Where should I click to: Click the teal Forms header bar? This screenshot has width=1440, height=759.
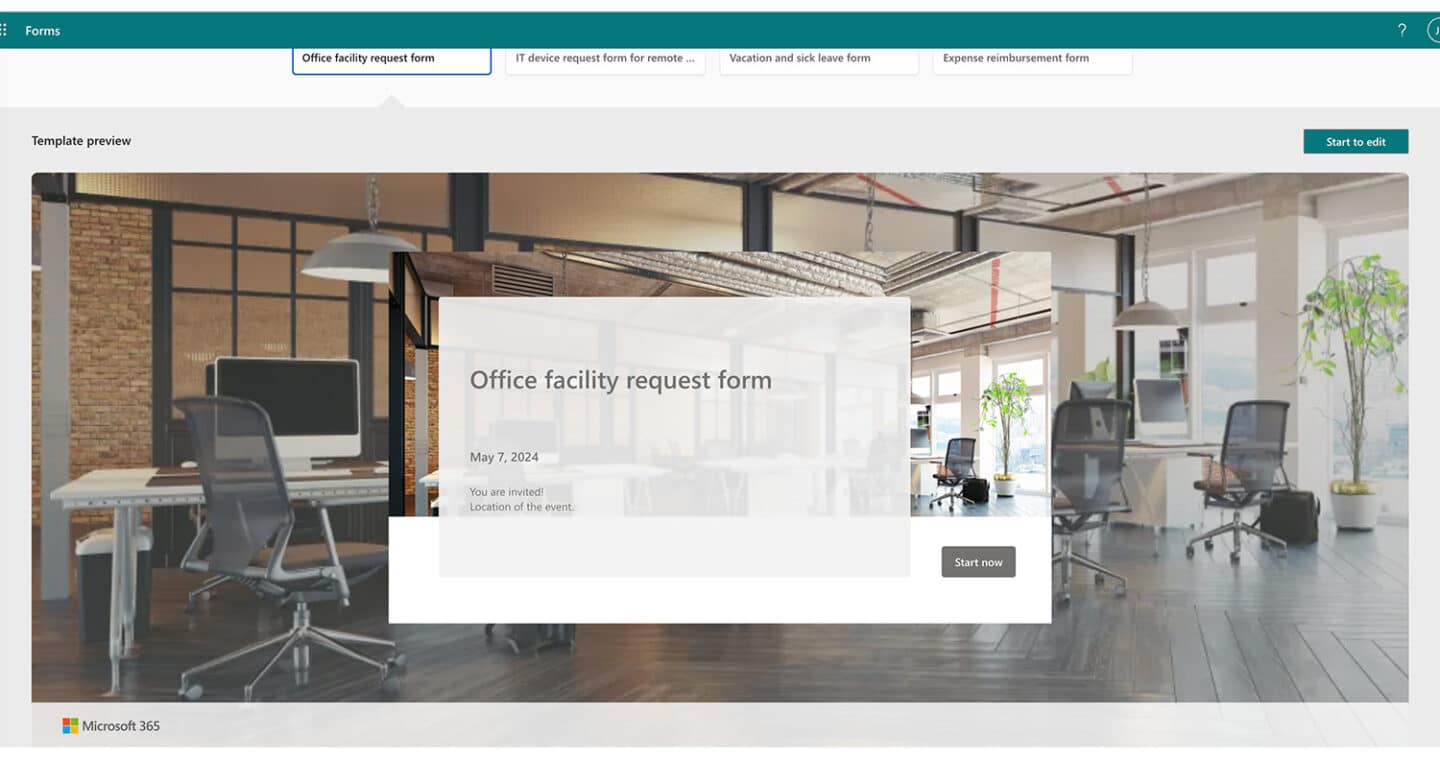pos(700,30)
